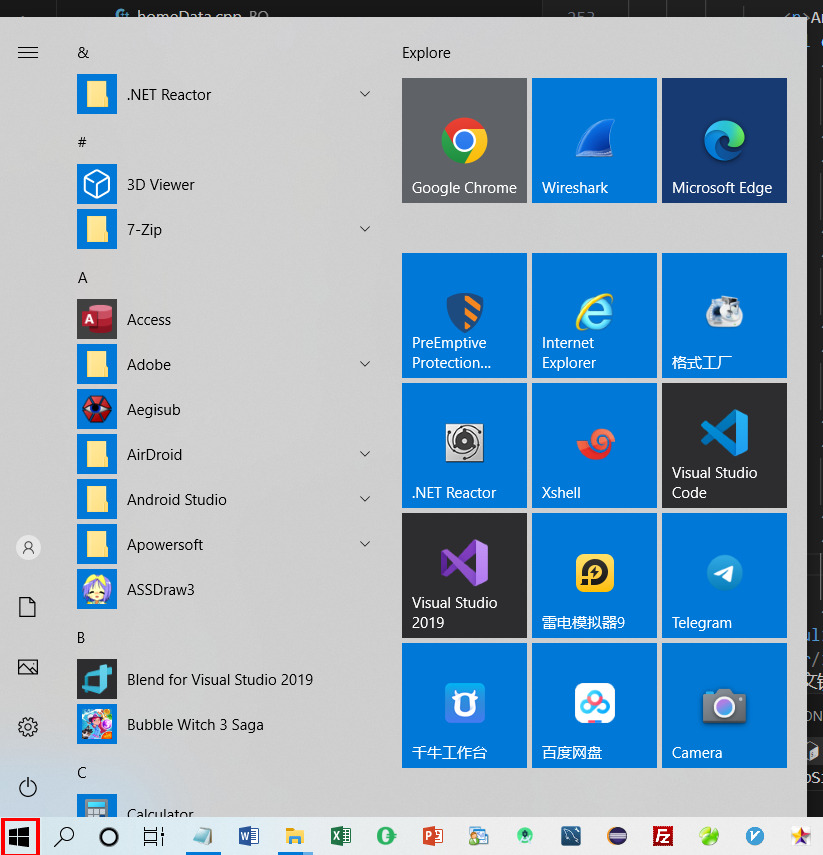Launch Visual Studio 2019 tile

tap(464, 575)
